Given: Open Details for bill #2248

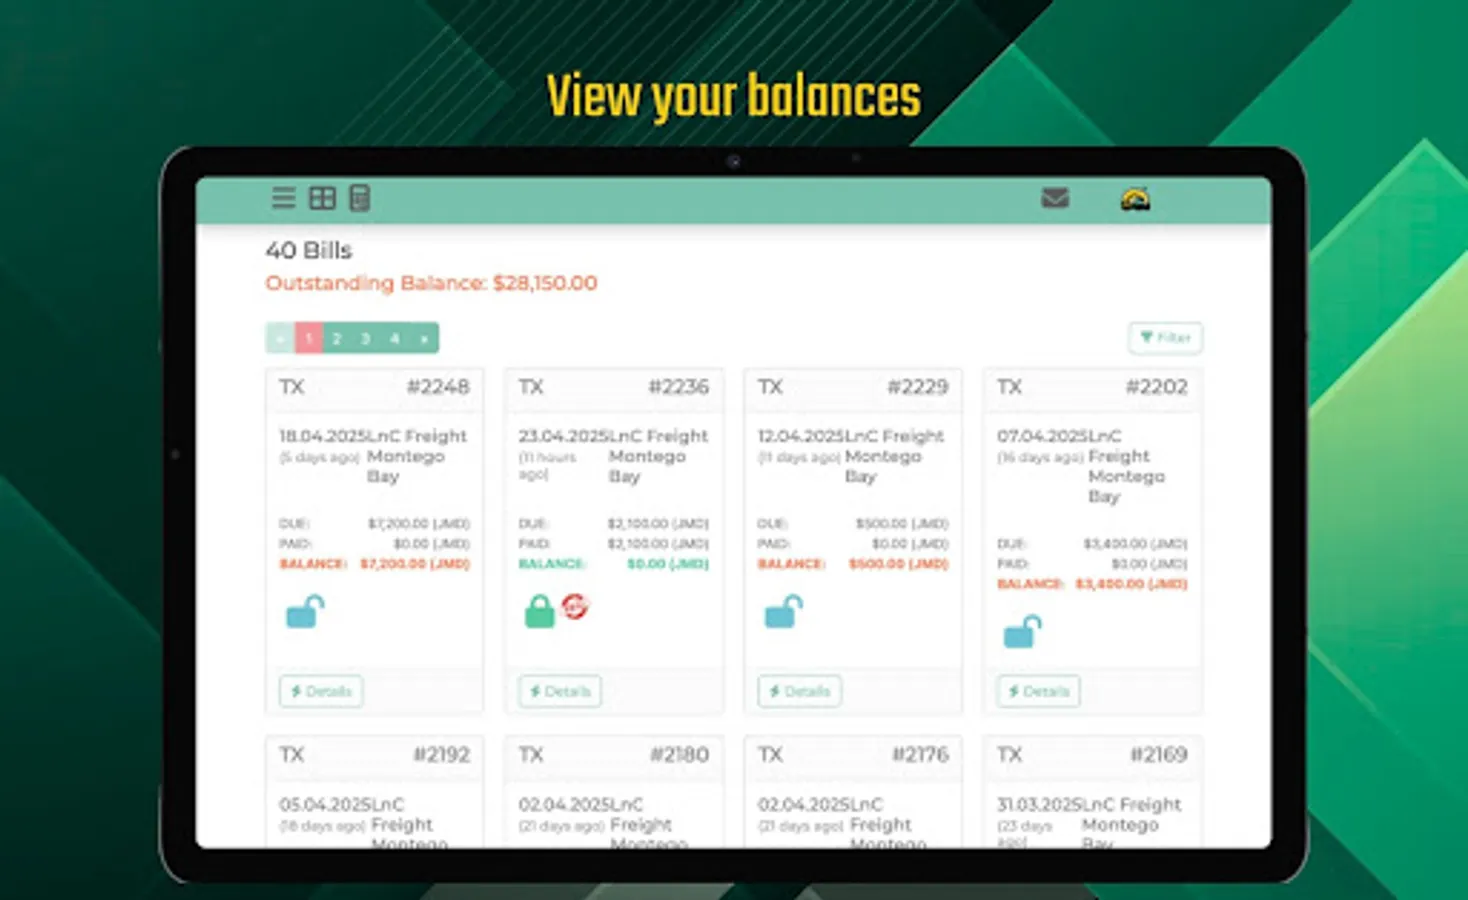Looking at the screenshot, I should click(x=320, y=691).
